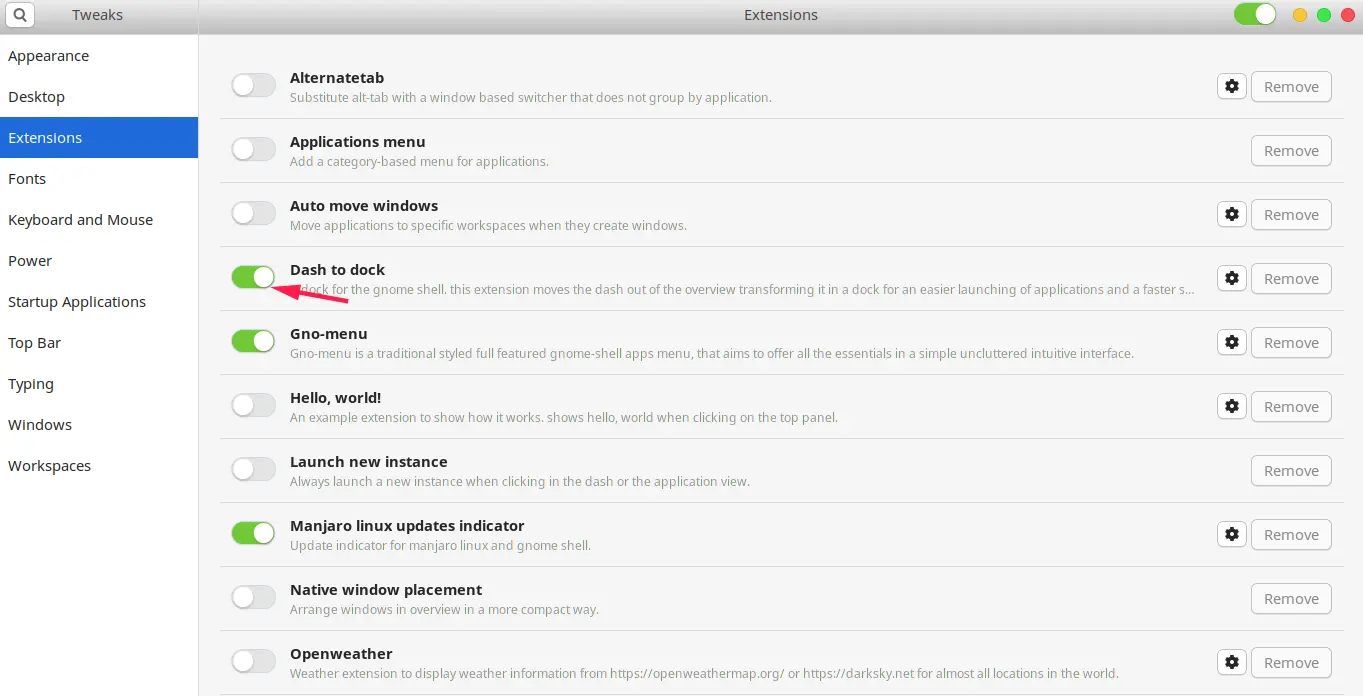
Task: Remove the Hello, world! extension
Action: [x=1291, y=407]
